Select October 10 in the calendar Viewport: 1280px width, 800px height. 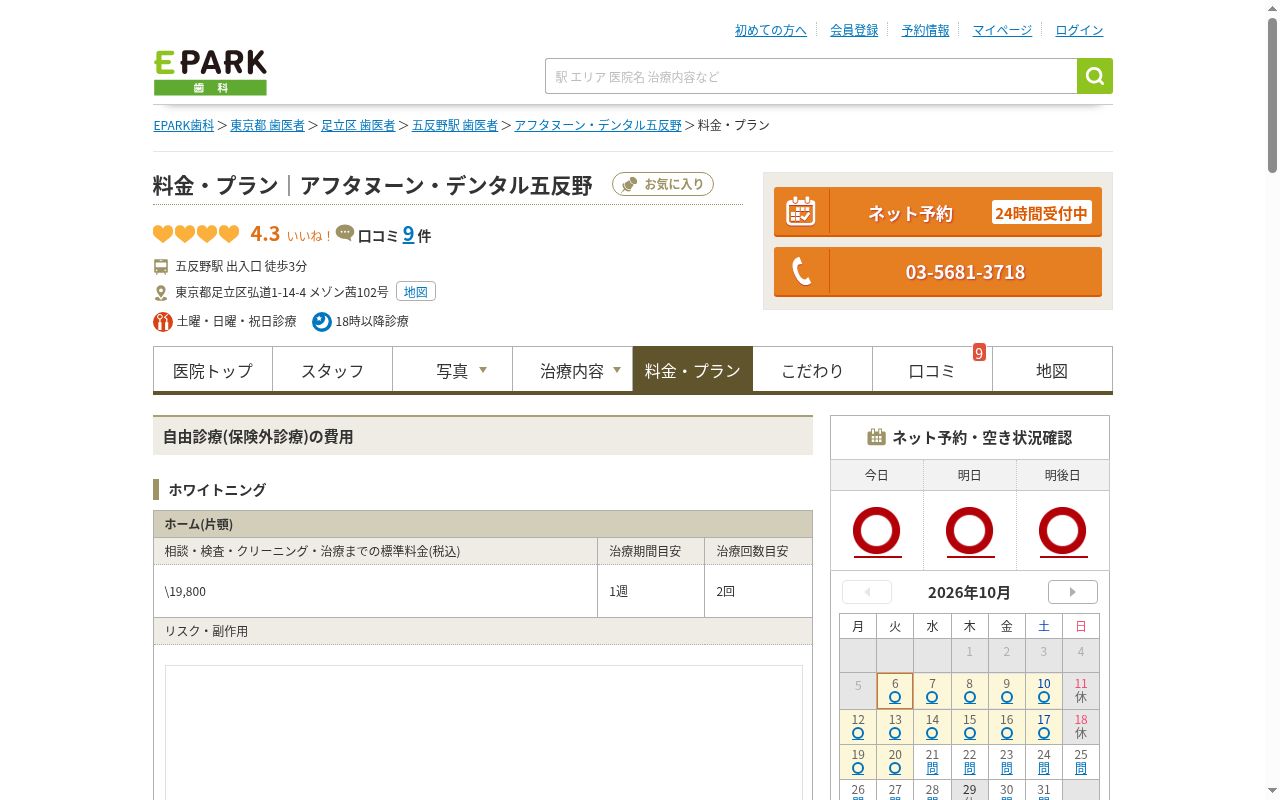(x=1044, y=691)
